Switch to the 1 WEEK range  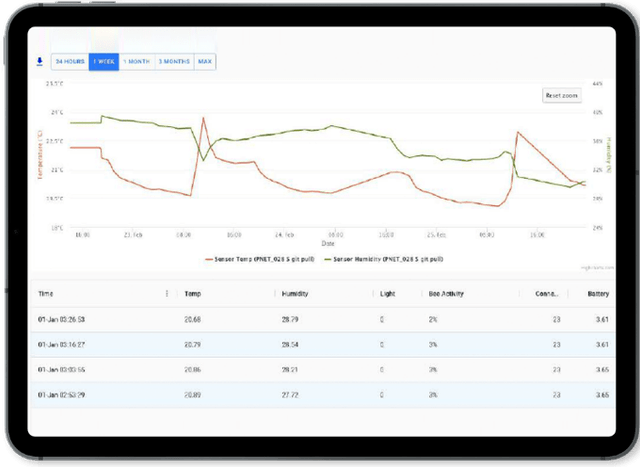104,62
